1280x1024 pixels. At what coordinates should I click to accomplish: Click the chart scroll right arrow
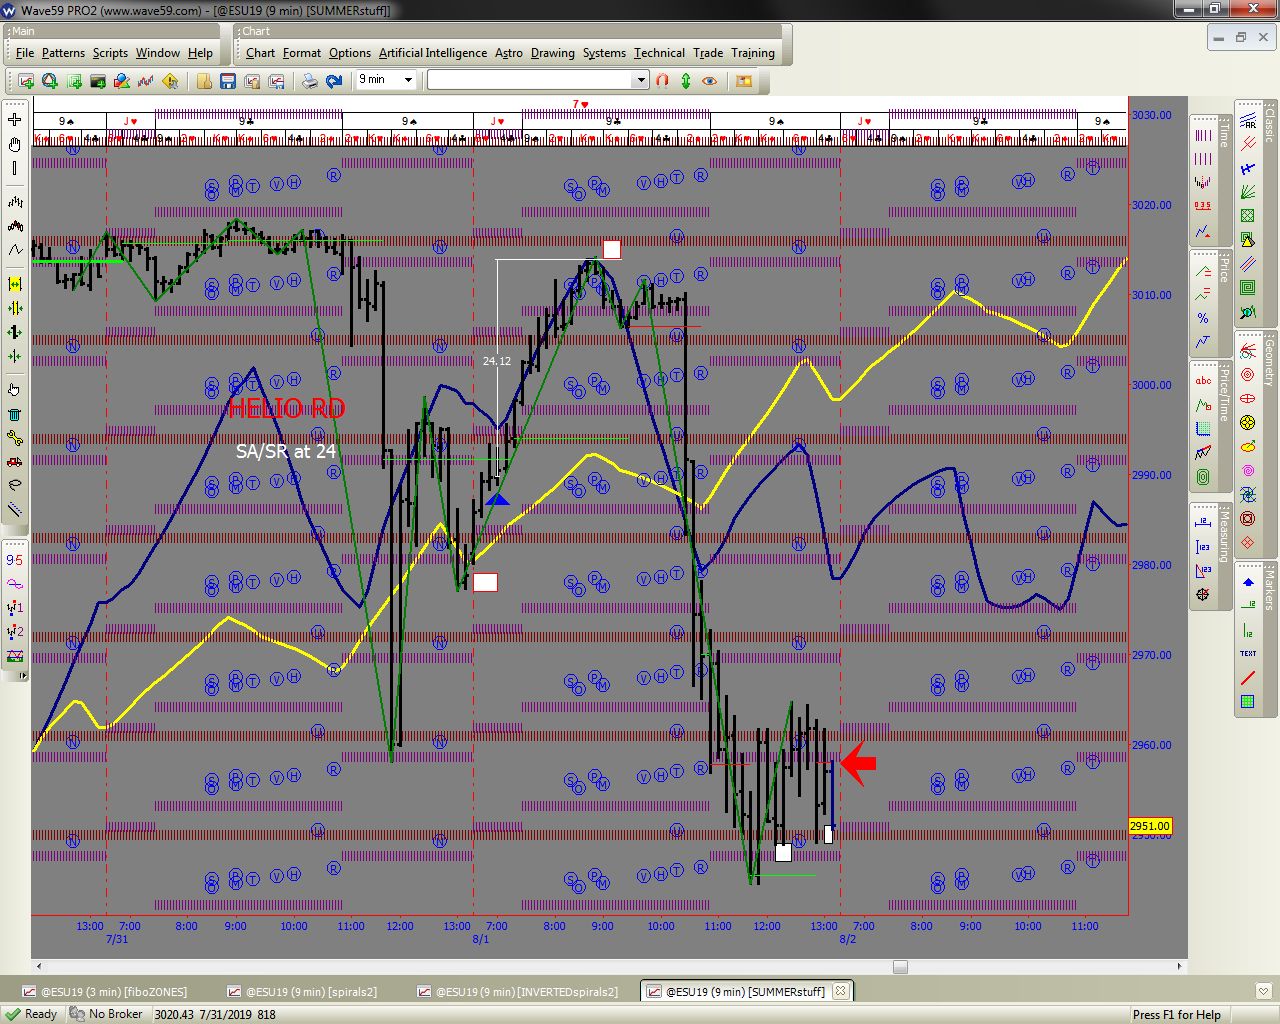1180,967
